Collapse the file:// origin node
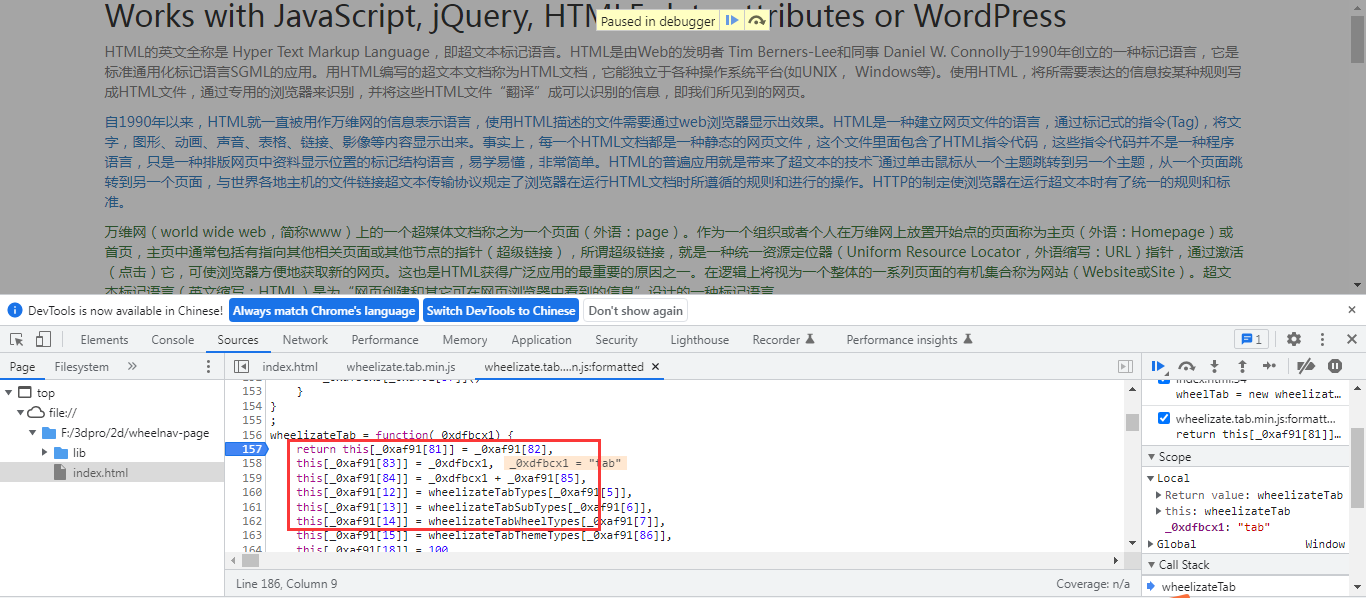Viewport: 1366px width, 598px height. click(x=21, y=413)
